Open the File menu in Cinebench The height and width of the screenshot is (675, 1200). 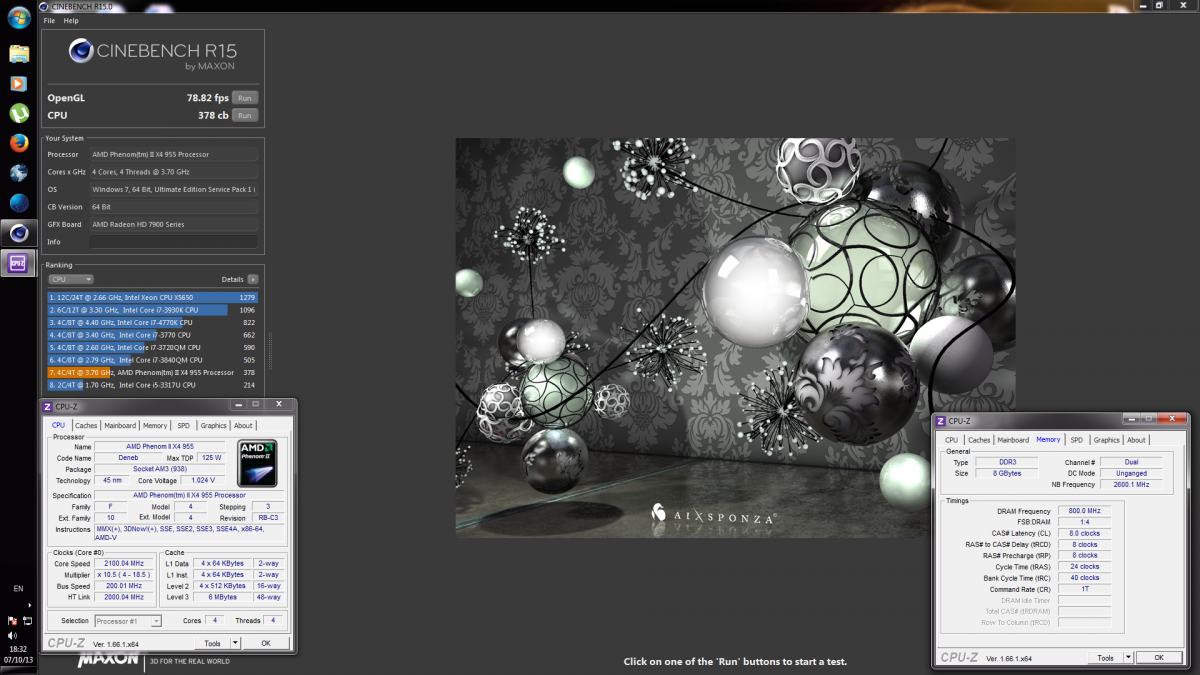49,20
